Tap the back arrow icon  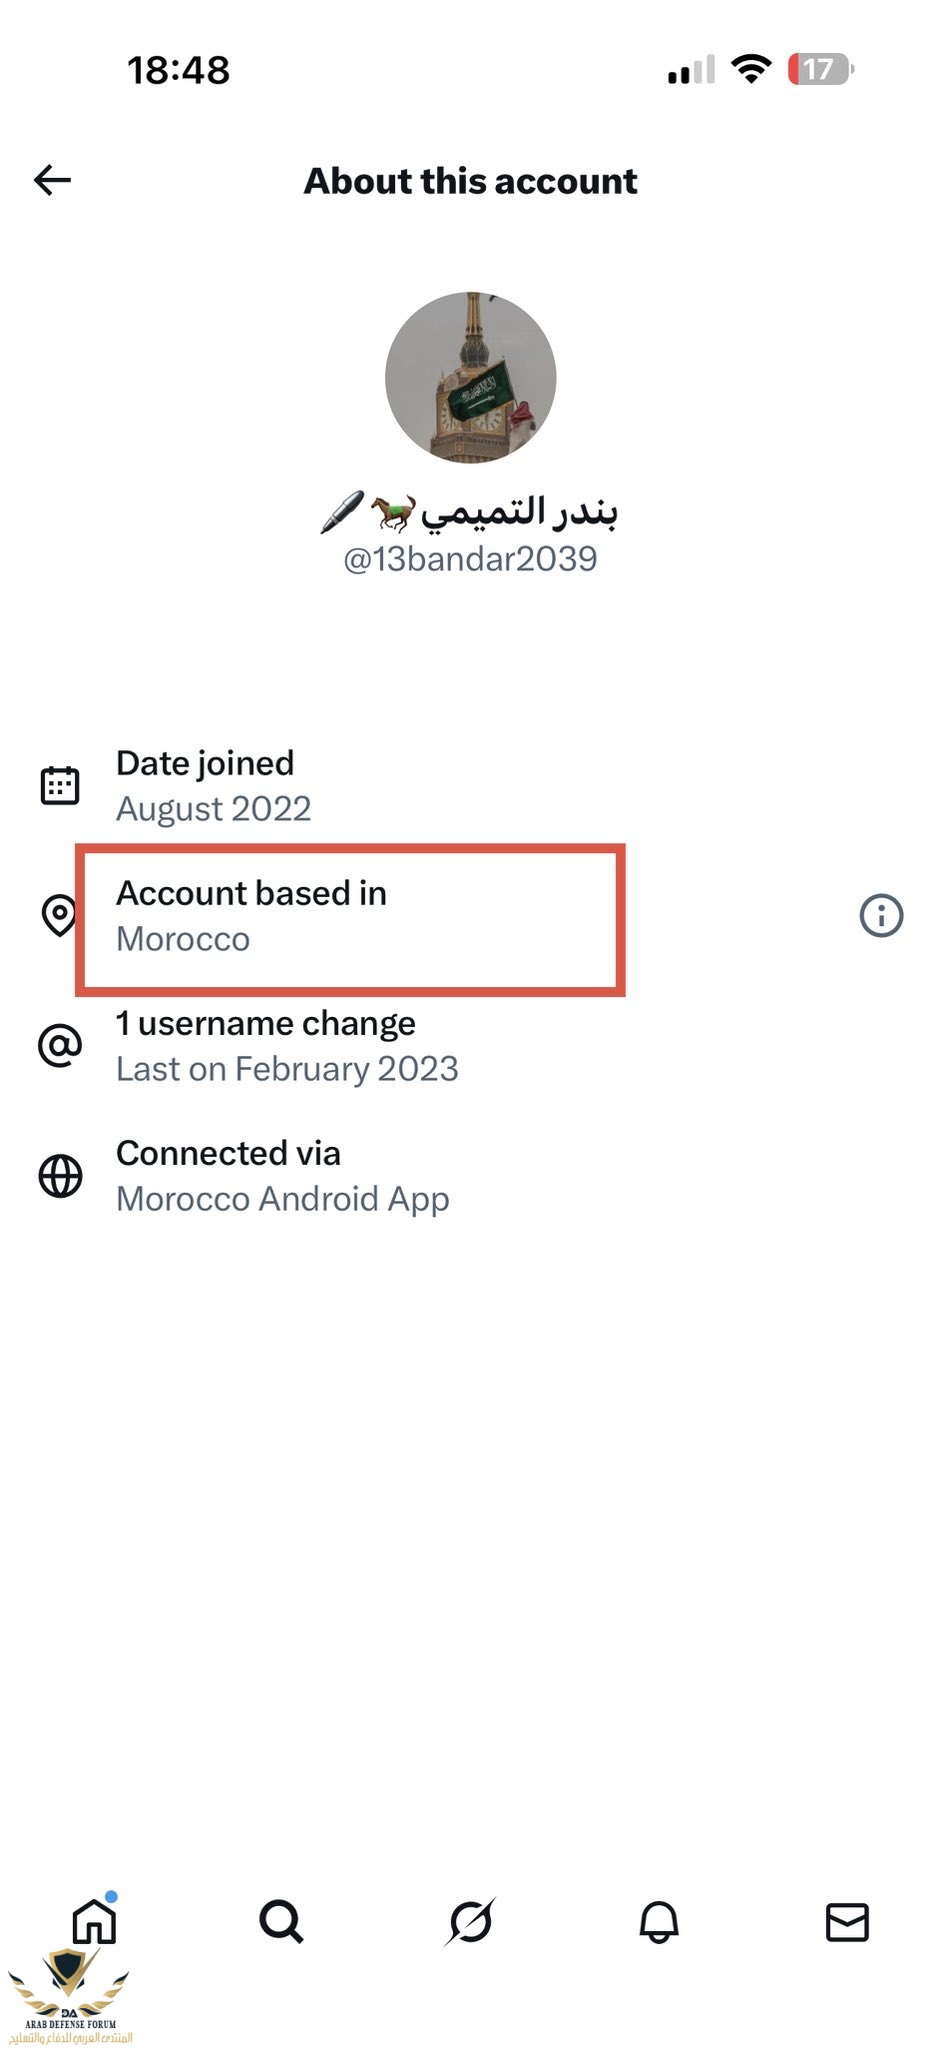pyautogui.click(x=53, y=180)
